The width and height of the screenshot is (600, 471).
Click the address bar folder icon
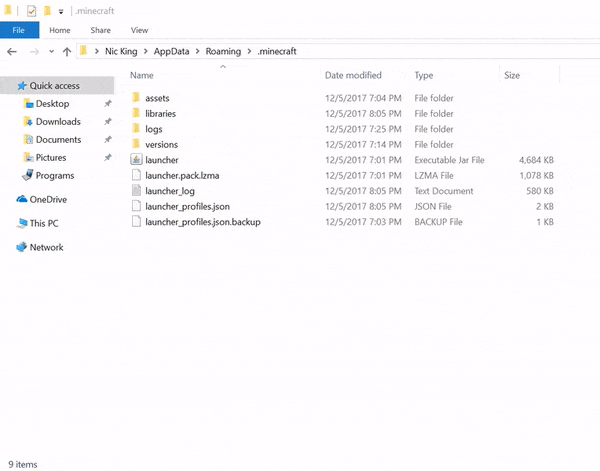(84, 51)
